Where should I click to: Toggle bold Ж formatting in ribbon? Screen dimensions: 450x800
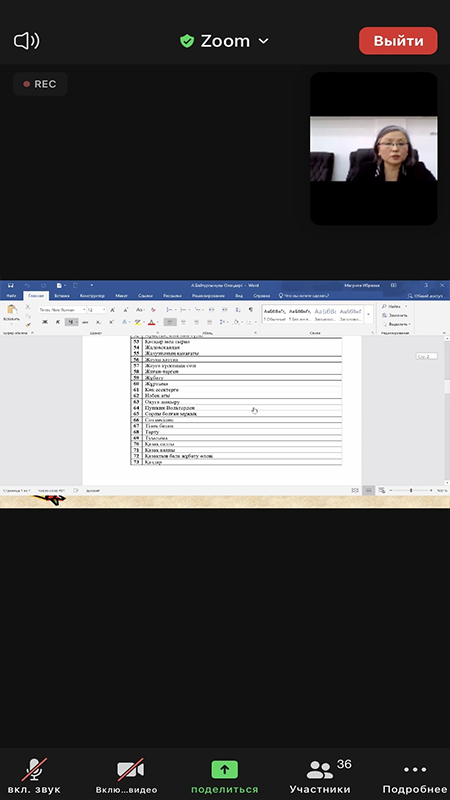45,322
